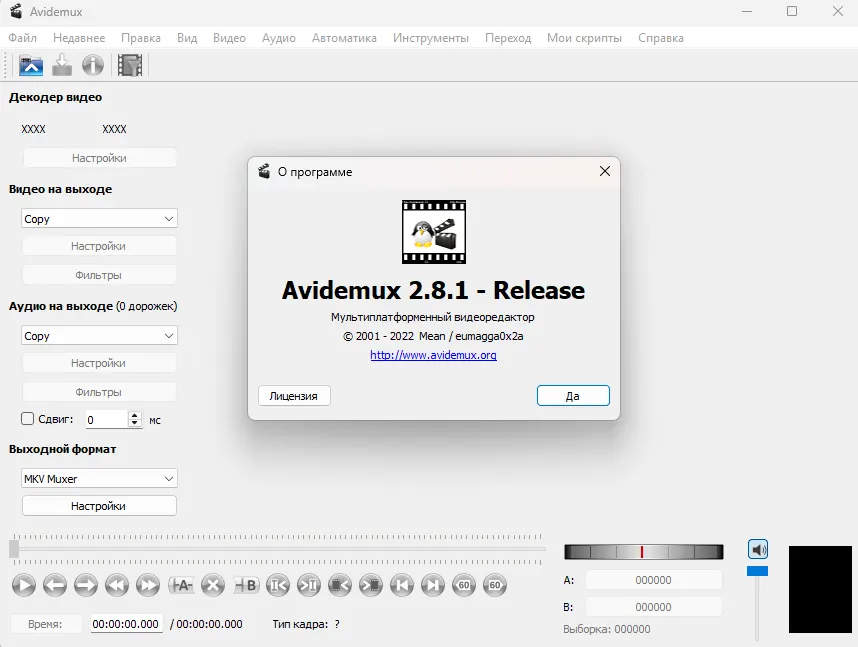The width and height of the screenshot is (858, 647).
Task: Click the Open Video folder toolbar icon
Action: (31, 66)
